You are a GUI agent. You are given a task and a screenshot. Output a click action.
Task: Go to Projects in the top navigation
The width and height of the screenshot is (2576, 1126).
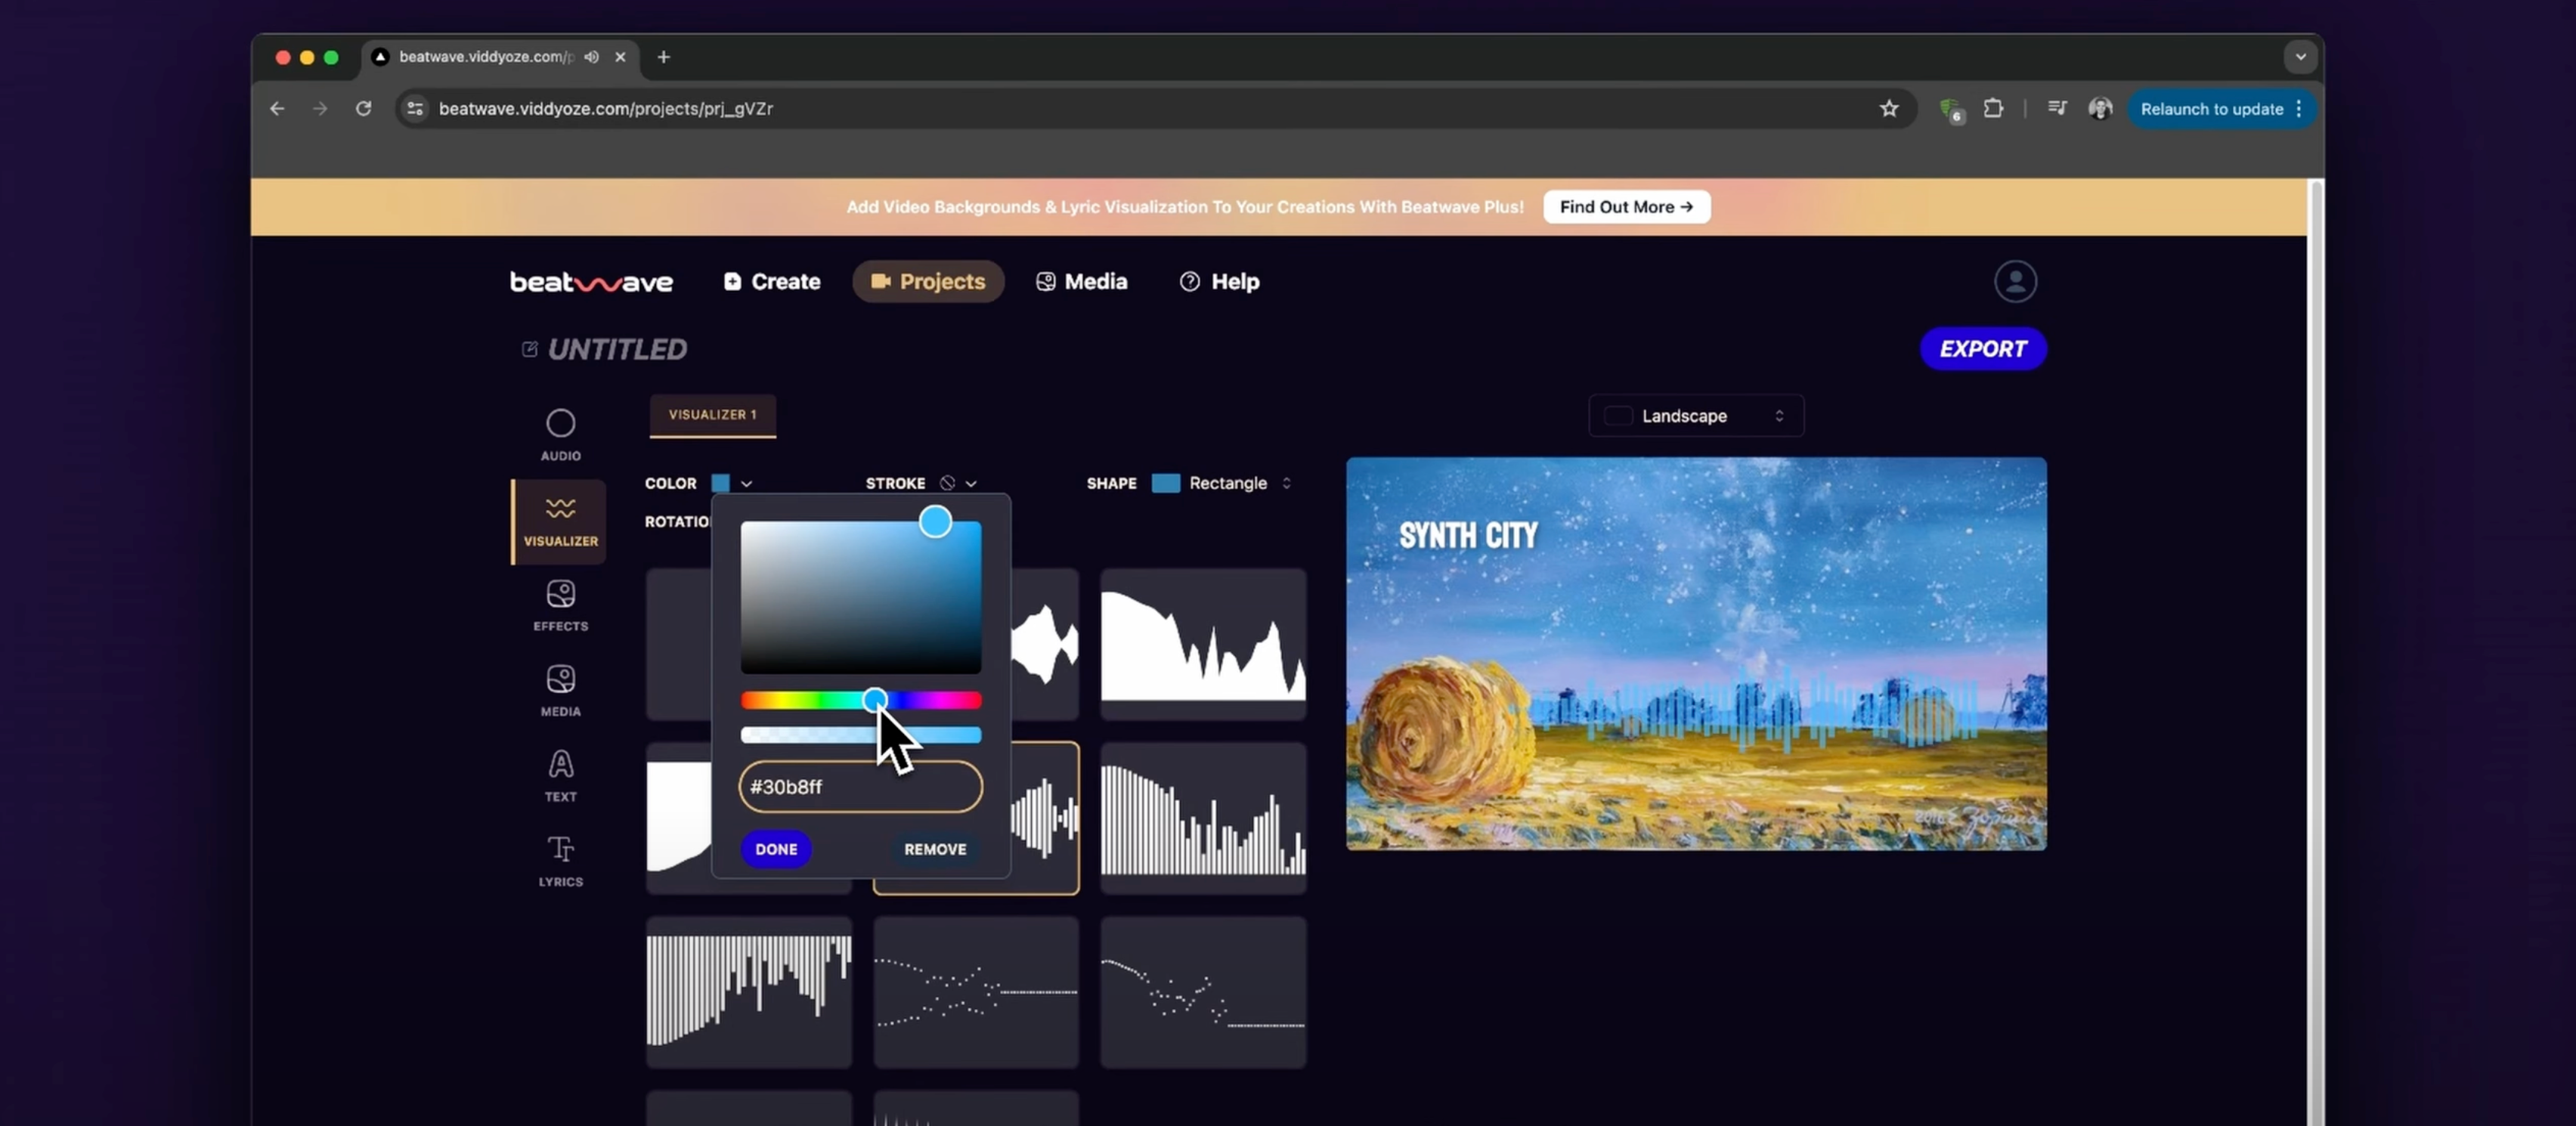pyautogui.click(x=927, y=282)
